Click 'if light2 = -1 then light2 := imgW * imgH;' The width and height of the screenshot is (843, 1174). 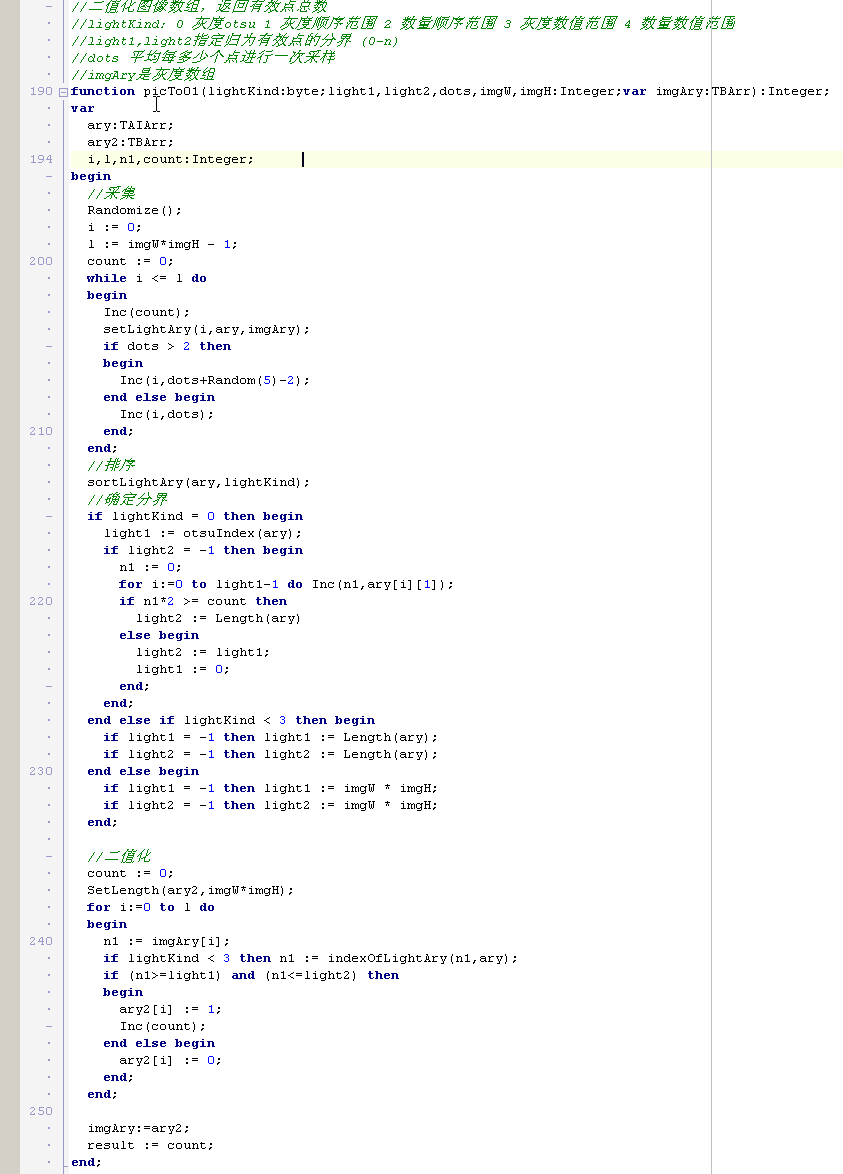coord(271,806)
